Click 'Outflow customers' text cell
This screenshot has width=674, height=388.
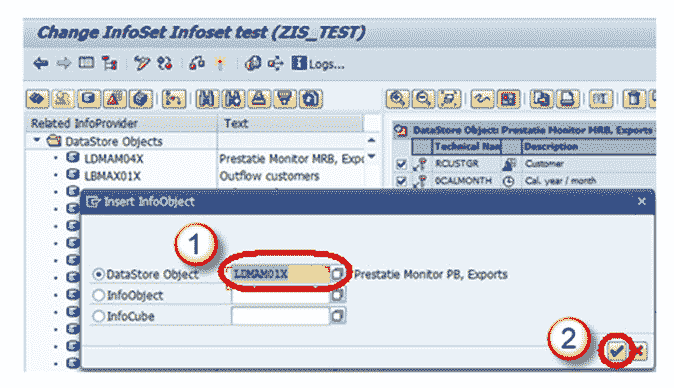click(269, 176)
